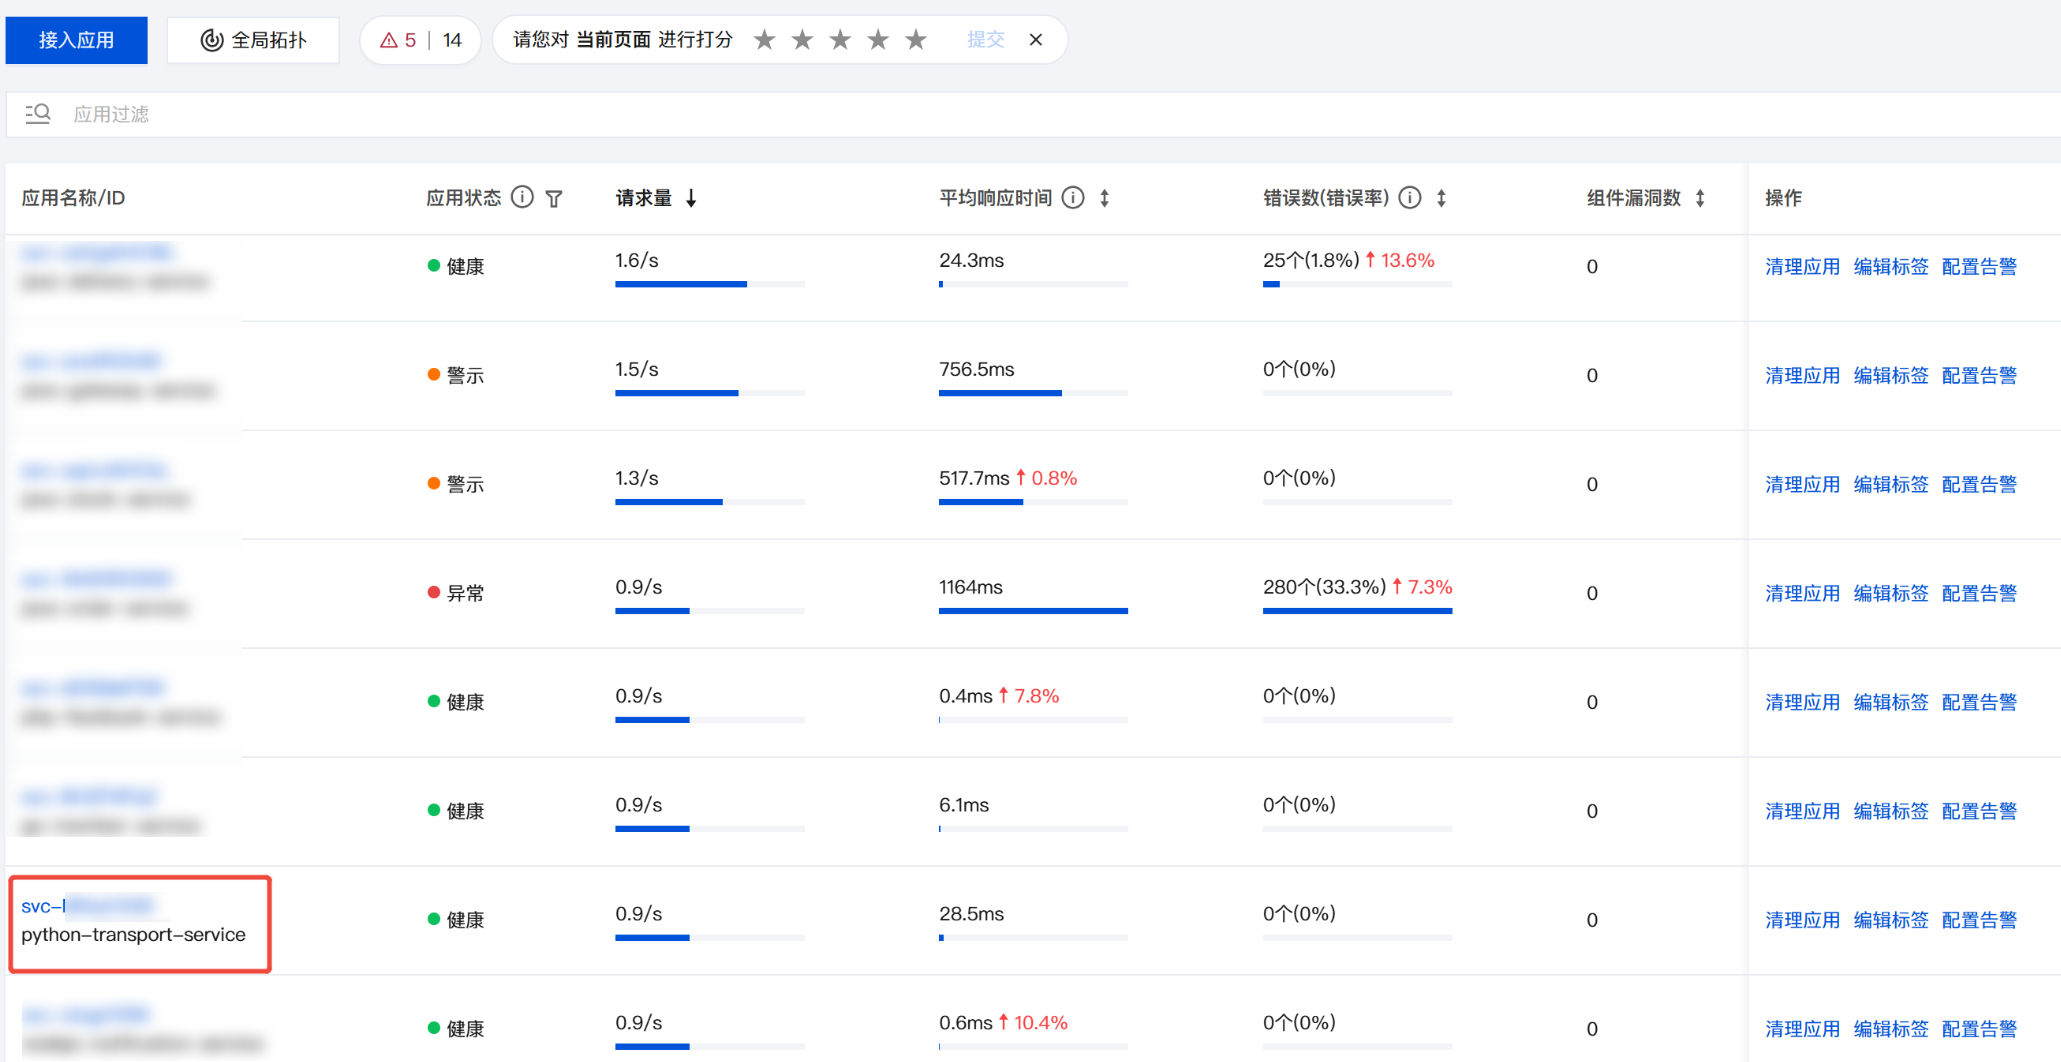Click 清理应用 in the 异常 status row
The image size is (2061, 1062).
1802,593
